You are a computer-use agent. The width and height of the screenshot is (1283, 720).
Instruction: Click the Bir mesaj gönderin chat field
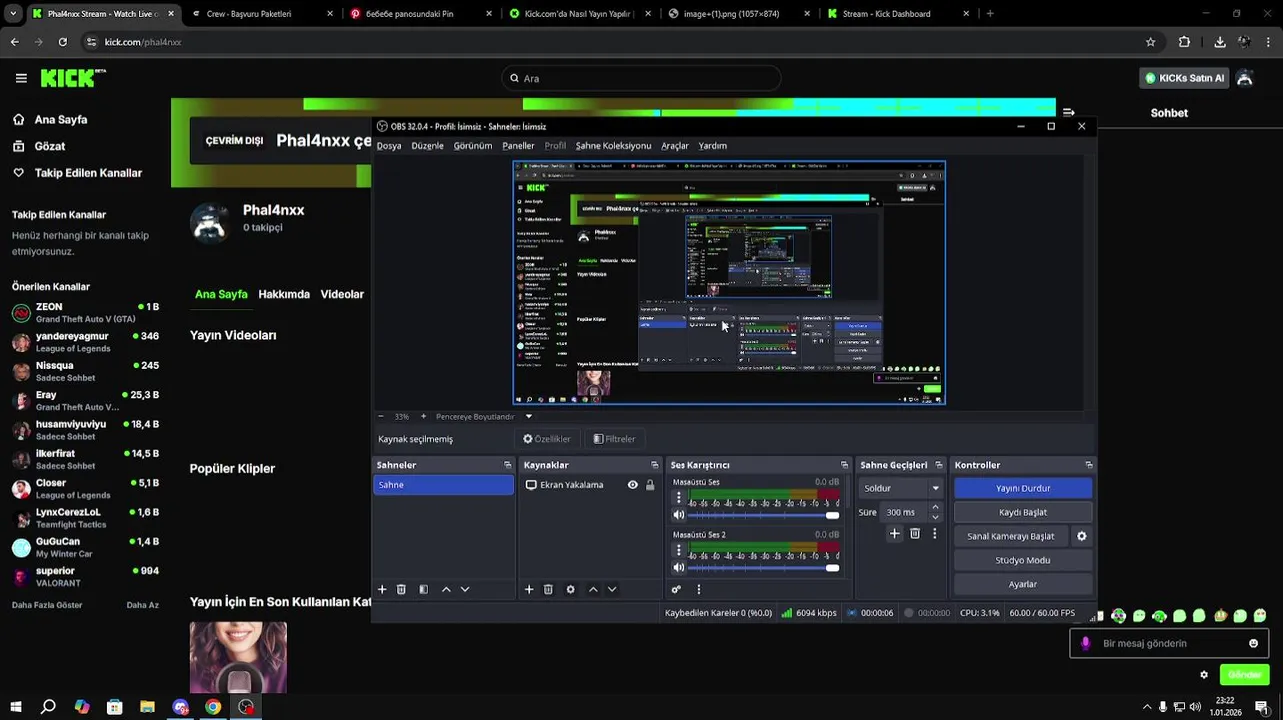click(1169, 643)
